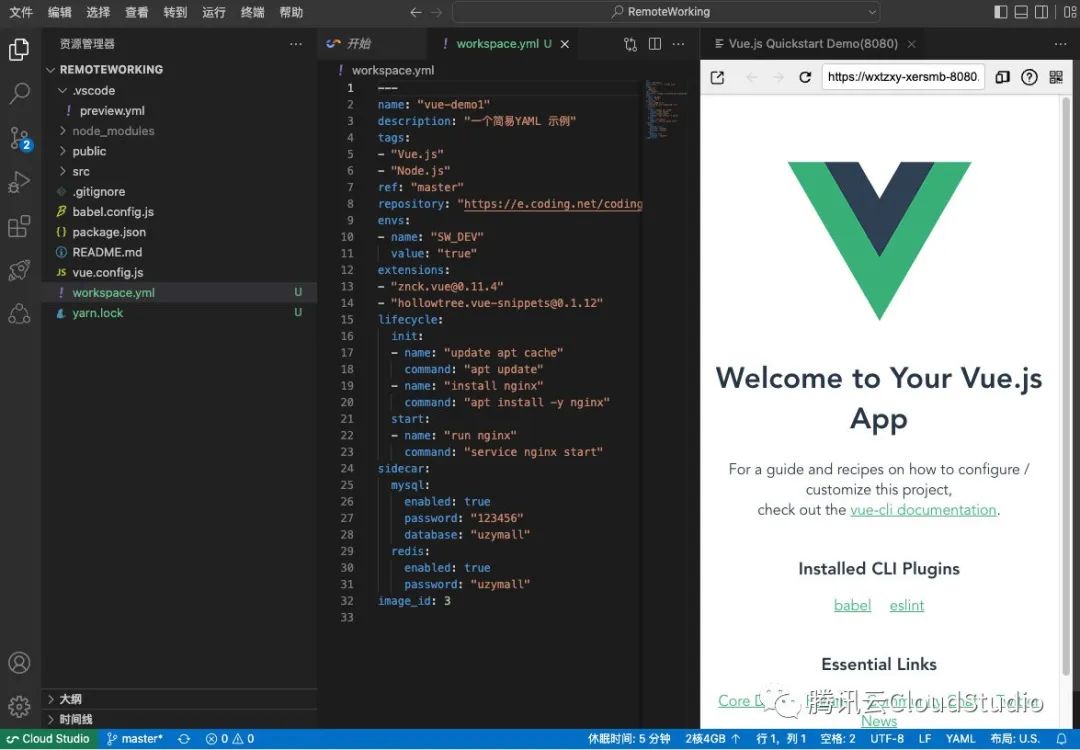The height and width of the screenshot is (750, 1080).
Task: Toggle device emulation icon in preview
Action: tap(1002, 77)
